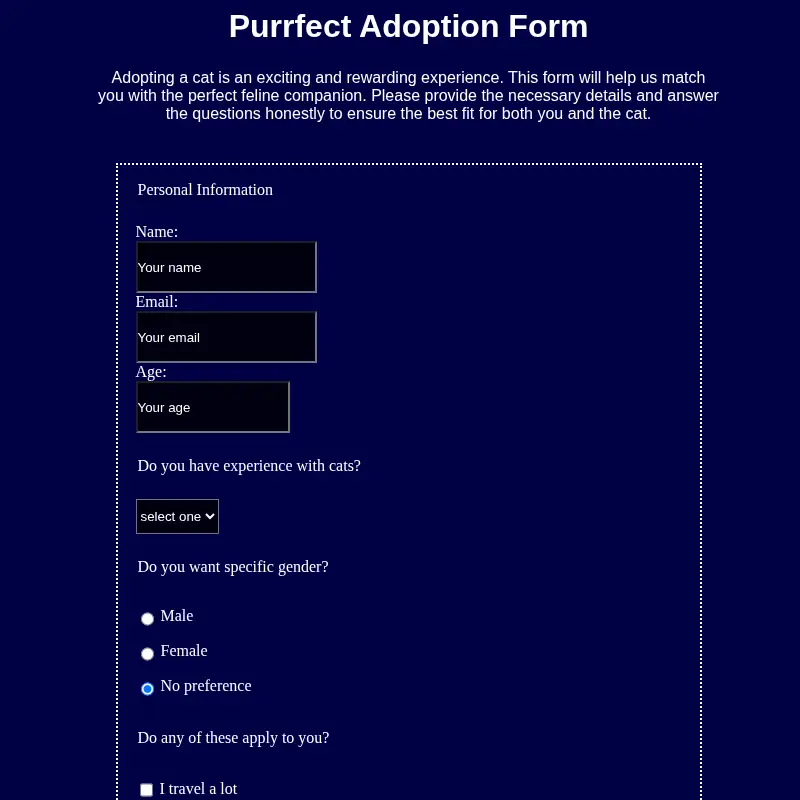800x800 pixels.
Task: Click the Personal Information section label
Action: 205,189
